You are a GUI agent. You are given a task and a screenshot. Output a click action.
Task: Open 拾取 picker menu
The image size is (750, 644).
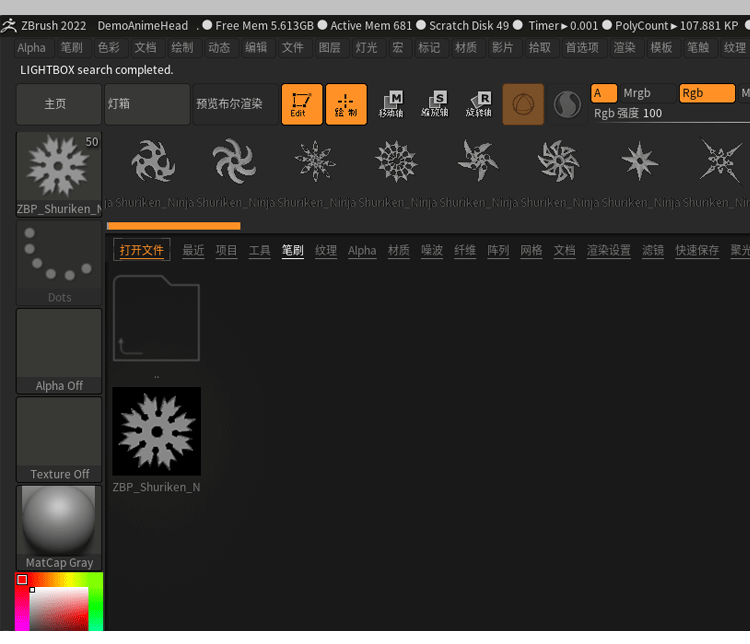coord(540,48)
